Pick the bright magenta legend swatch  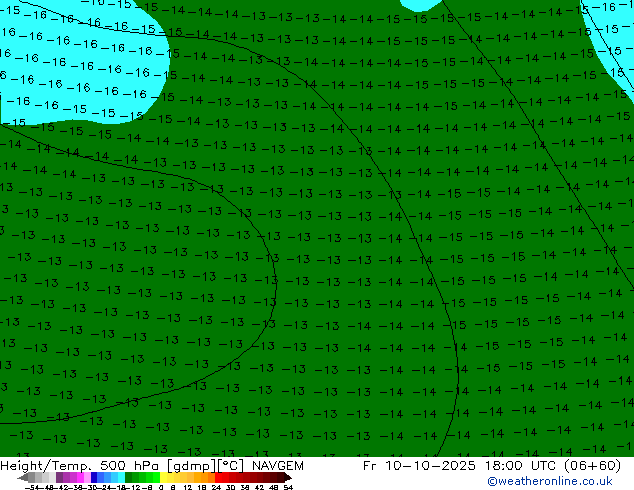pyautogui.click(x=80, y=477)
